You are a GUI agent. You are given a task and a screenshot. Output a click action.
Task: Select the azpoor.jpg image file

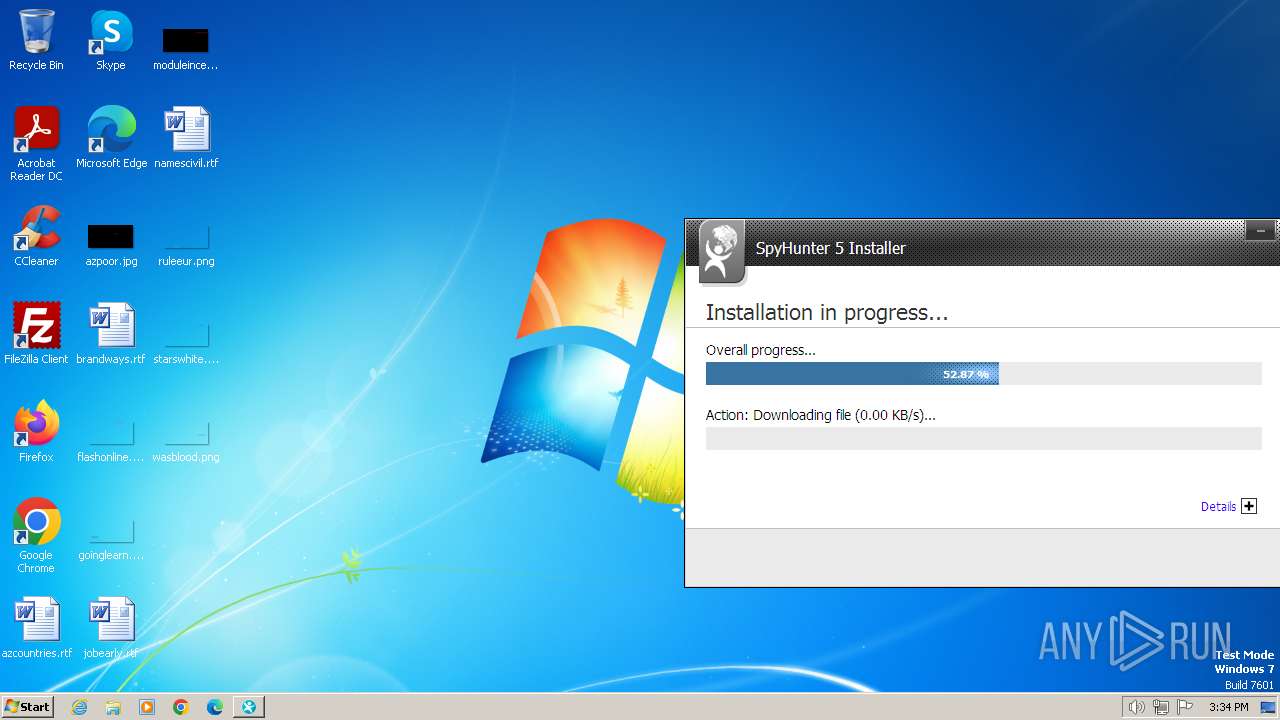pyautogui.click(x=111, y=245)
